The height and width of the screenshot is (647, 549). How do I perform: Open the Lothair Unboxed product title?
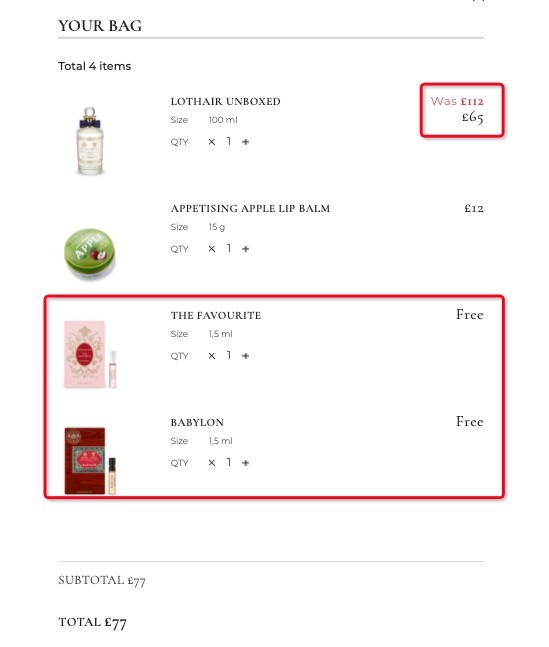(225, 102)
